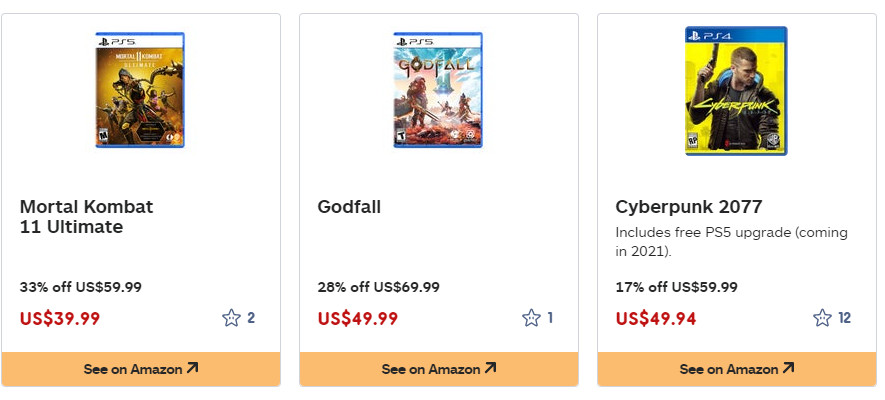The height and width of the screenshot is (400, 885).
Task: Click arrow icon on Cyberpunk Amazon button
Action: 789,368
